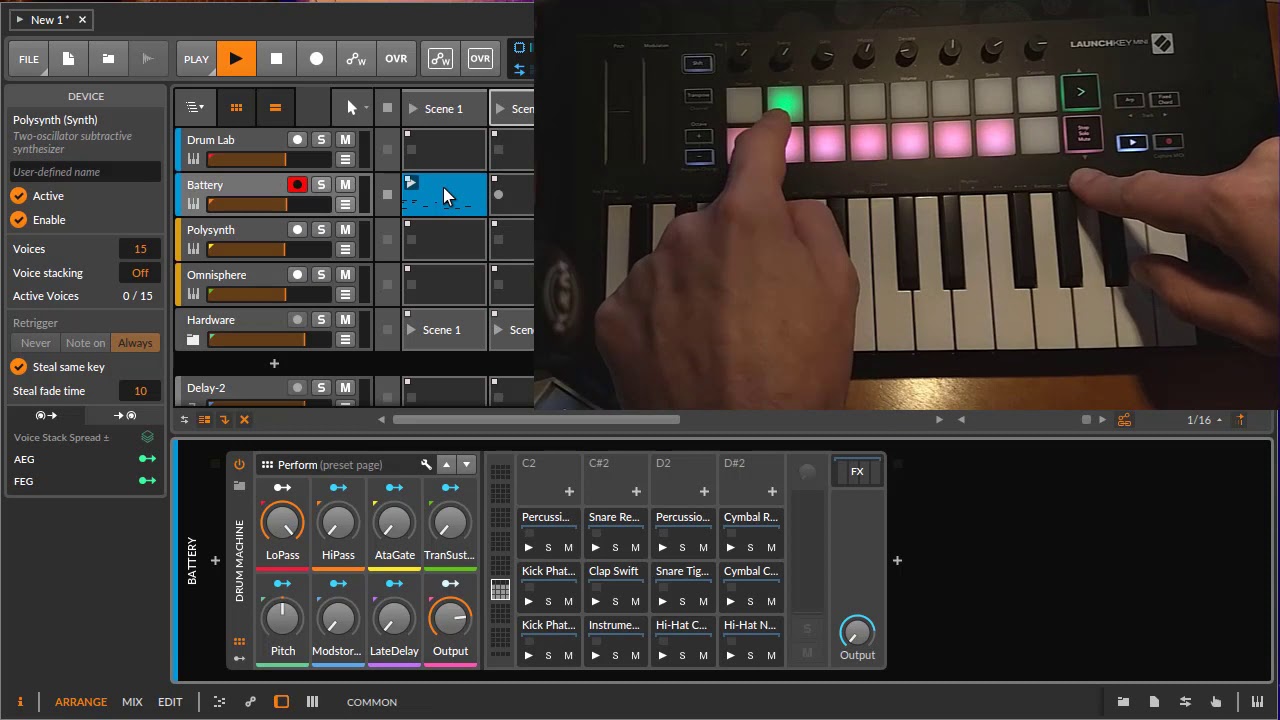Open Voice stacking Off dropdown

coord(140,273)
